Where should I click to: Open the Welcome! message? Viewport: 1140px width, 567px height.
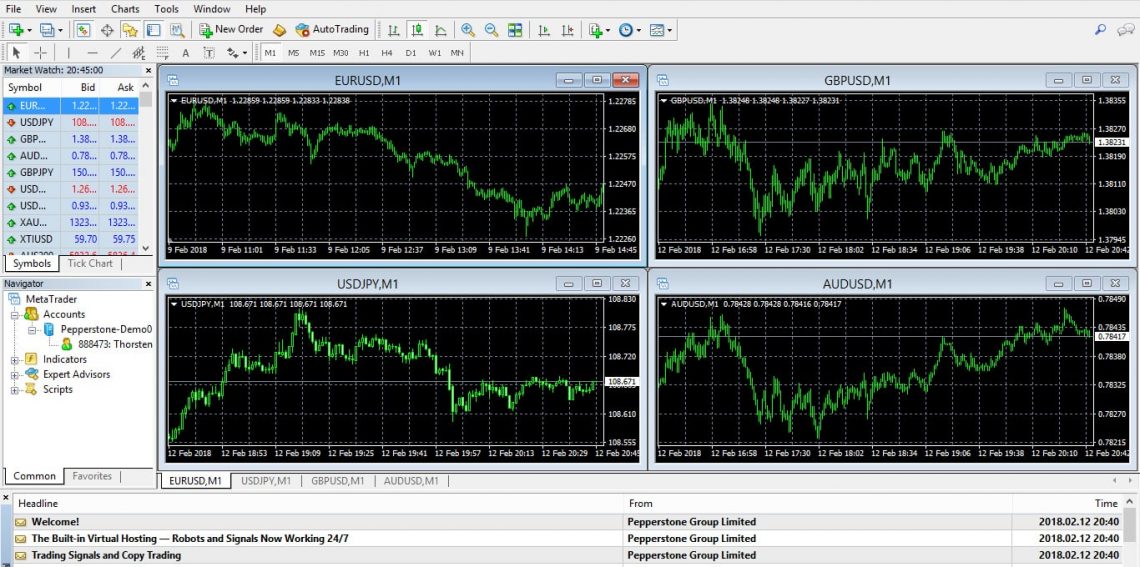pos(55,522)
